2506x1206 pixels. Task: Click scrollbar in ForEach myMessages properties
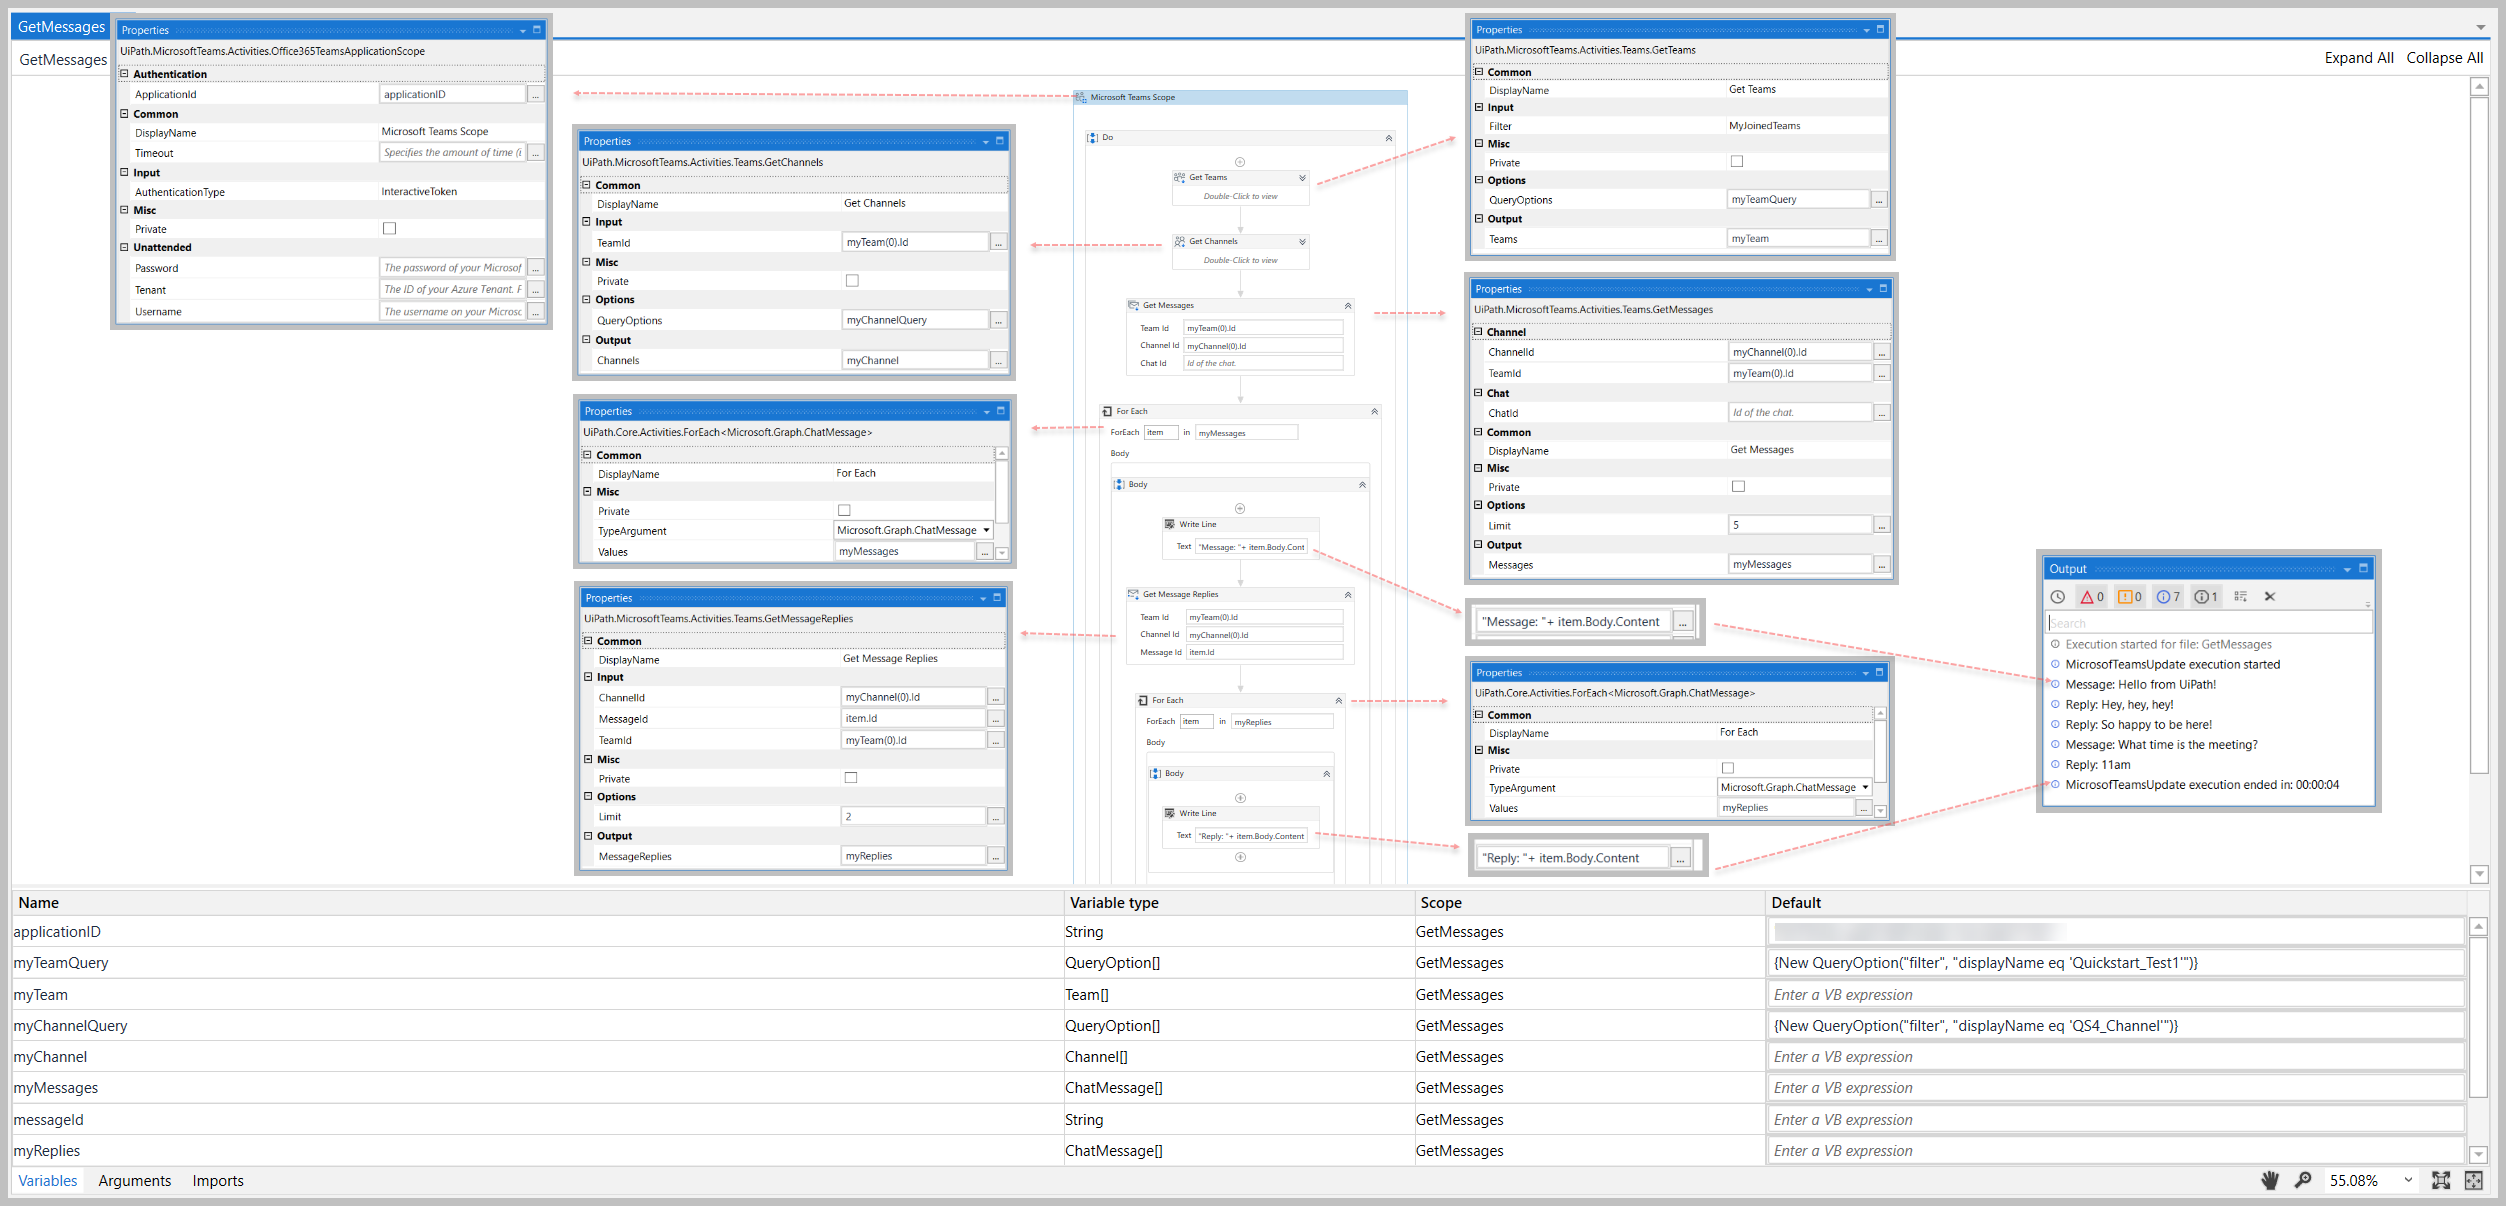click(1002, 492)
